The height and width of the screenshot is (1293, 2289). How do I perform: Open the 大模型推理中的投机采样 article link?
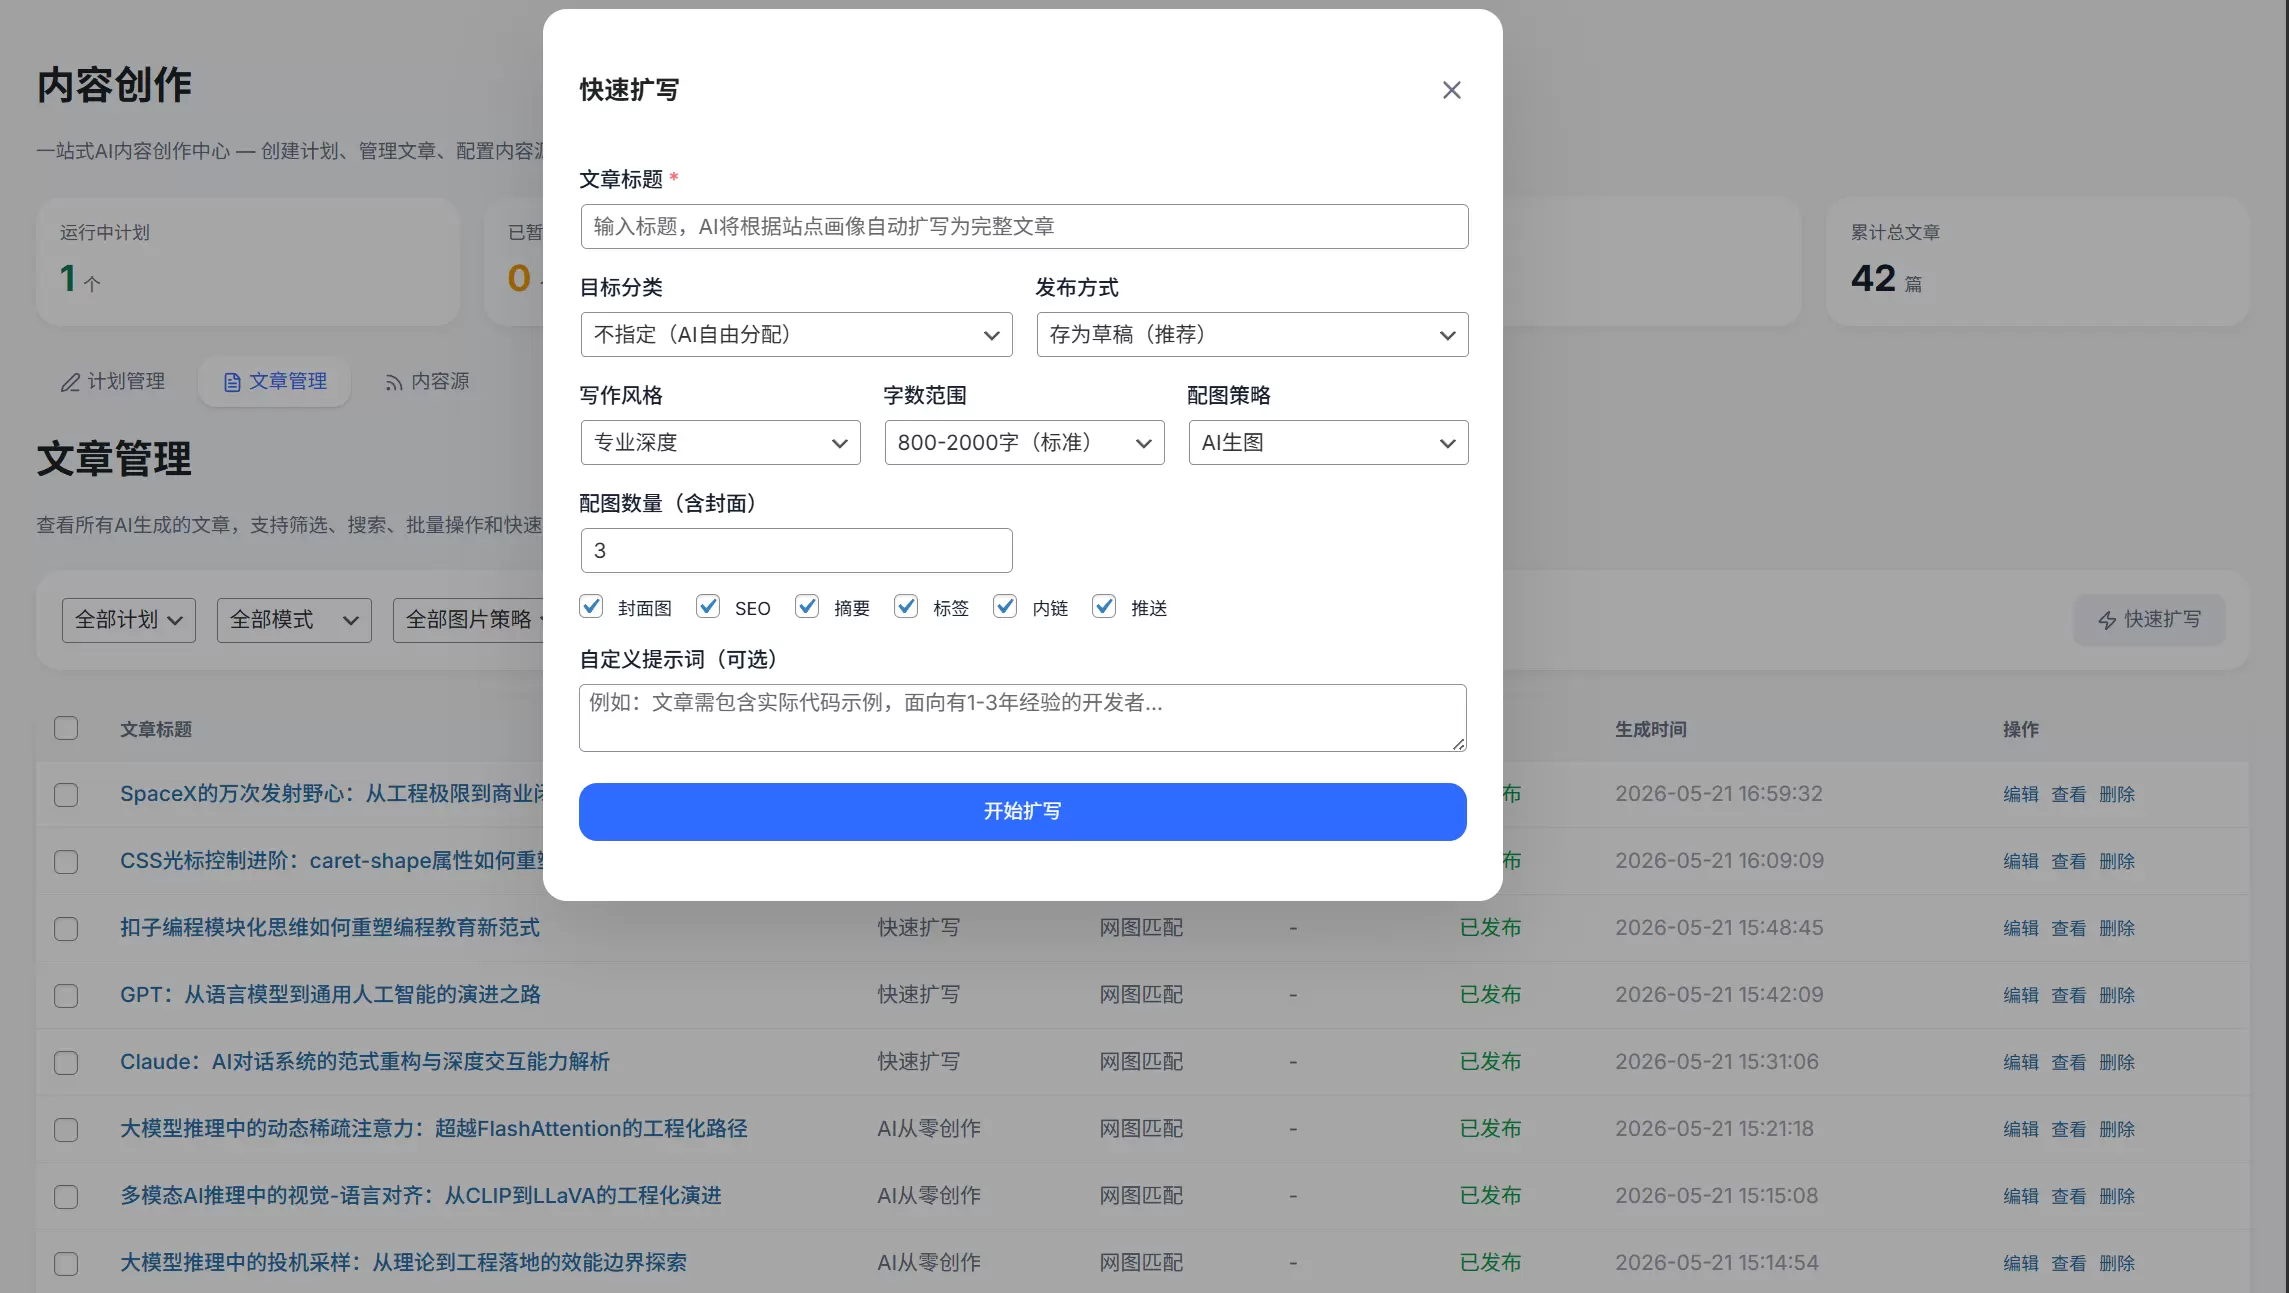403,1263
